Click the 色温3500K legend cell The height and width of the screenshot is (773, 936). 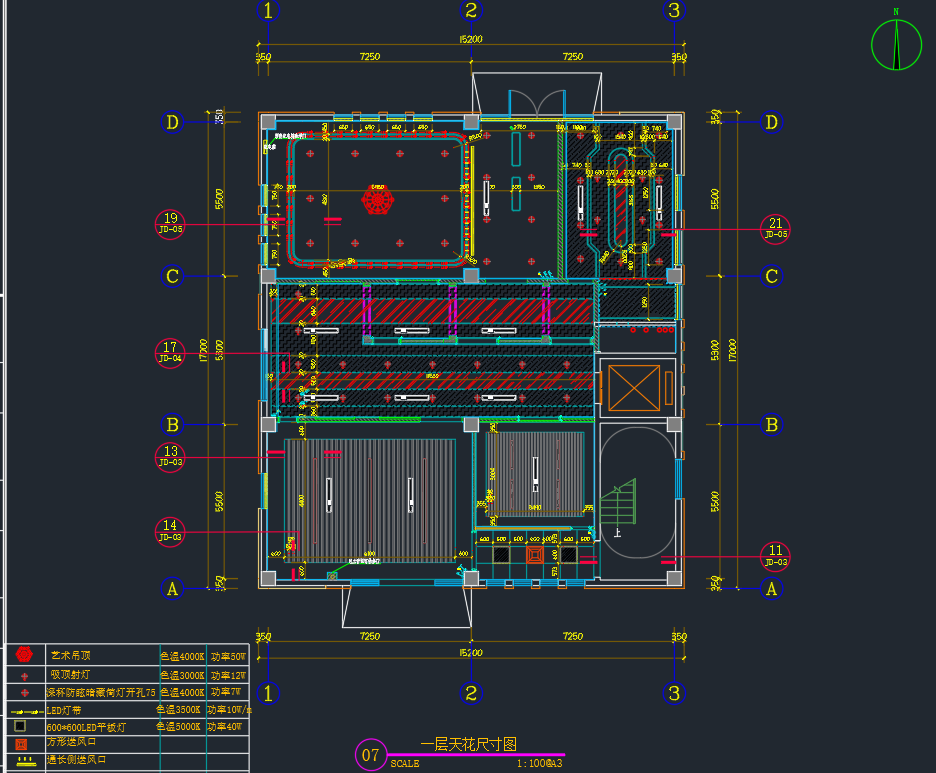pyautogui.click(x=178, y=710)
